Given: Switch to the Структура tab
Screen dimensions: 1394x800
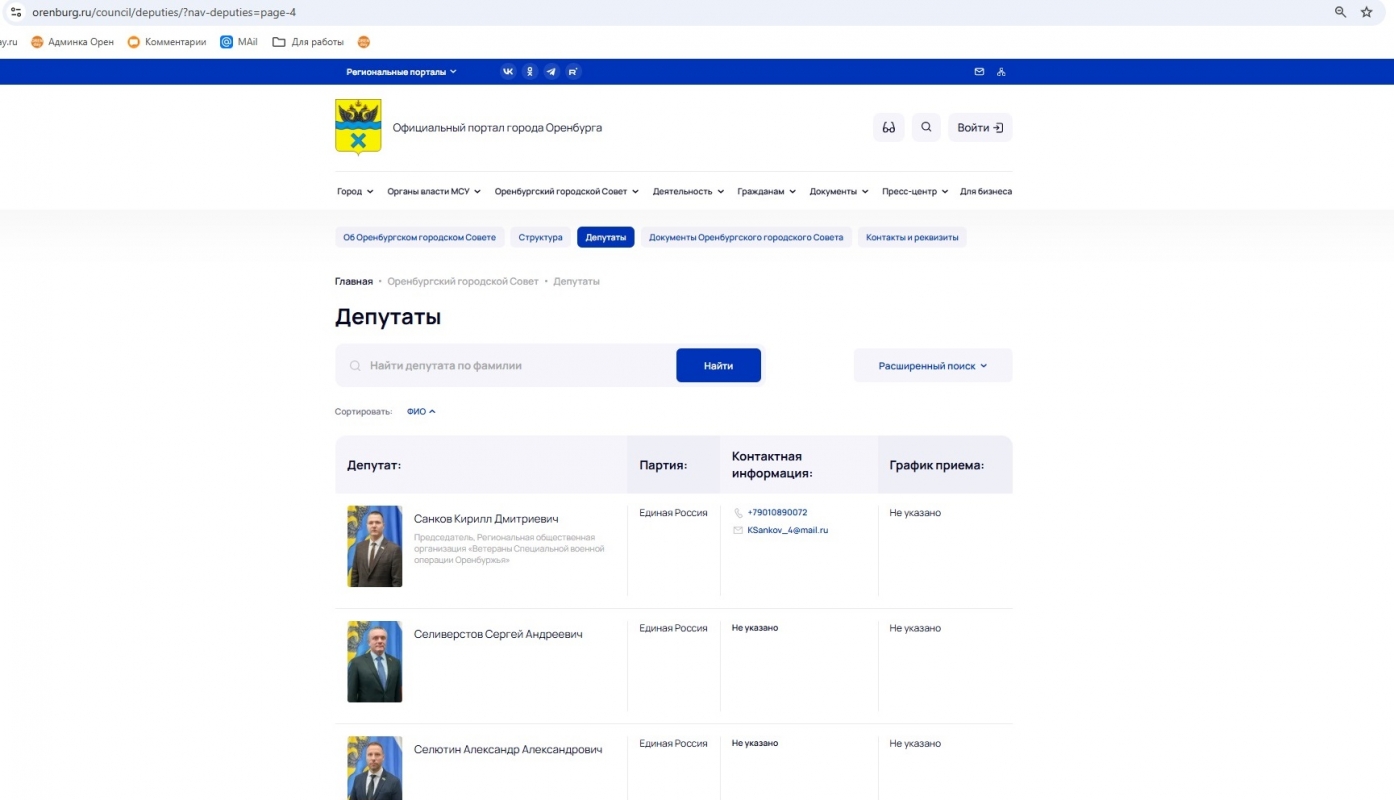Looking at the screenshot, I should tap(540, 238).
